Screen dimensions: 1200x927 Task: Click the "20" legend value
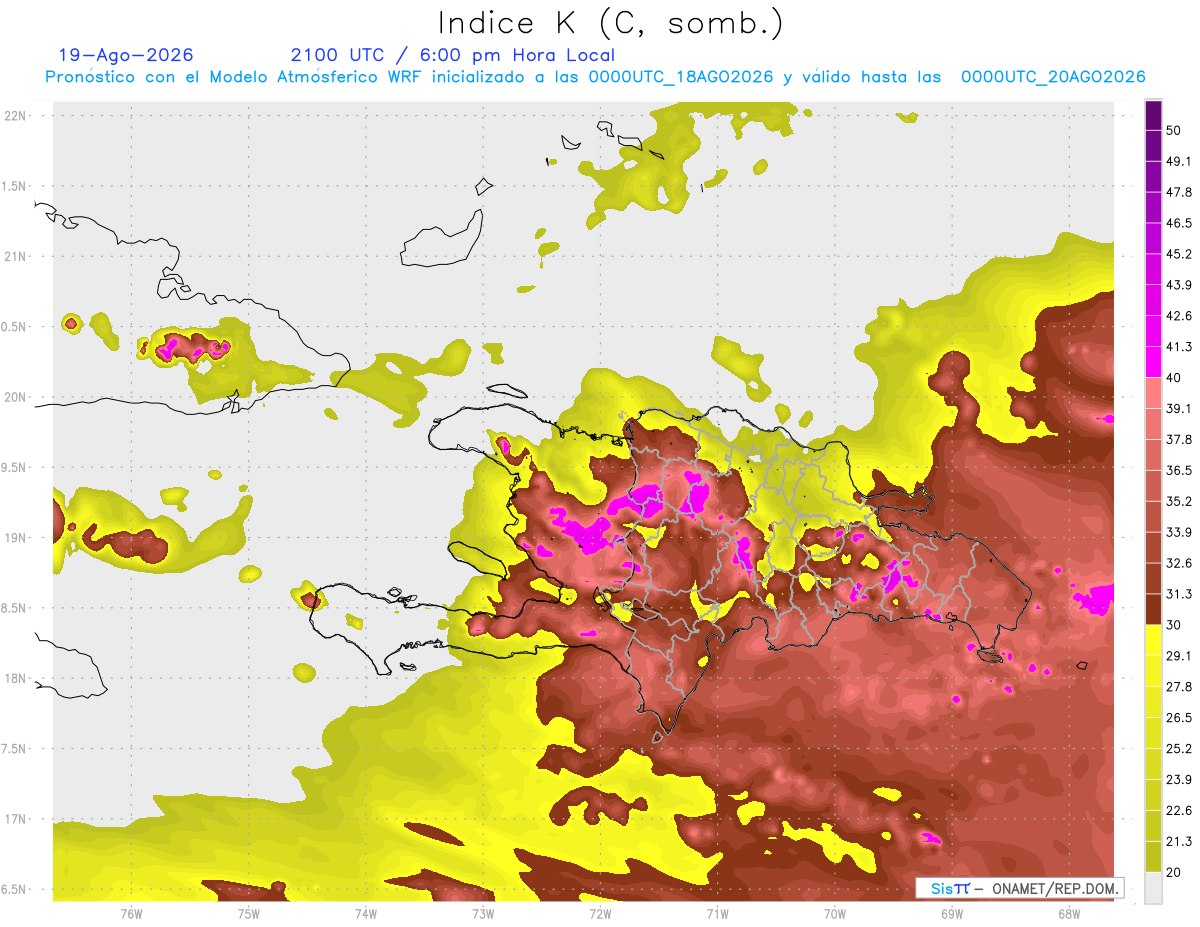click(1174, 873)
